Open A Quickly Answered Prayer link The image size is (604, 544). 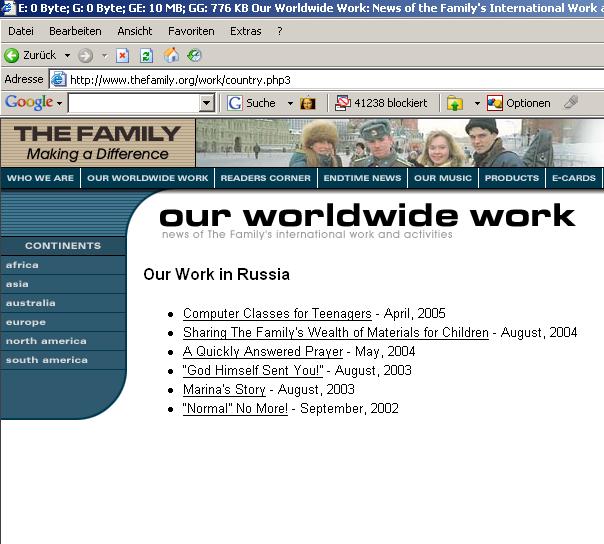[263, 351]
